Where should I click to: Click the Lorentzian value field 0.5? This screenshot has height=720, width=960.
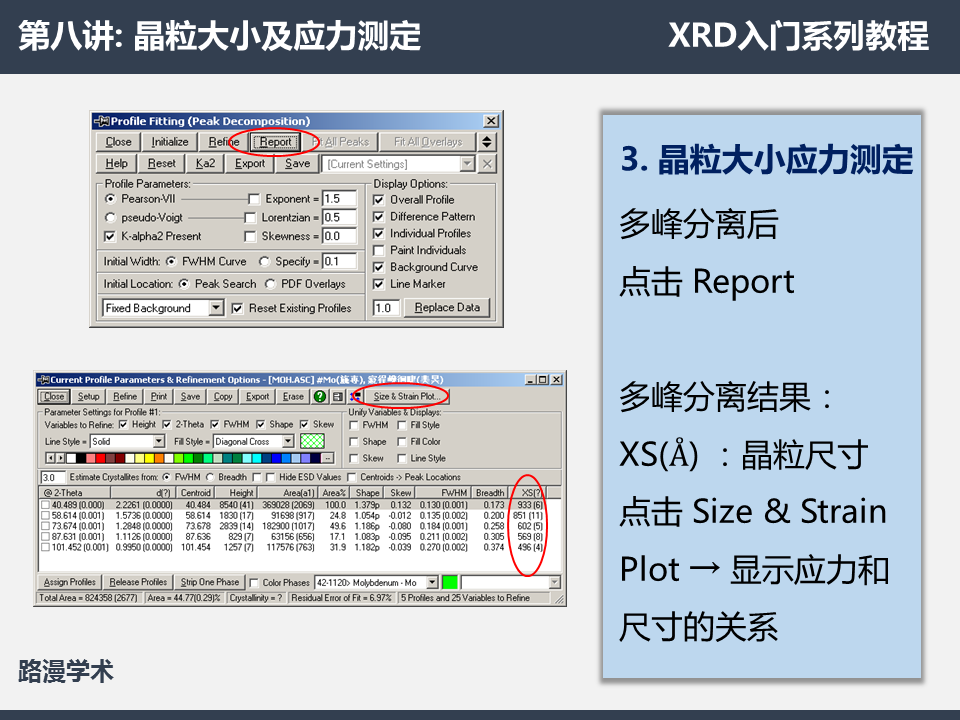click(x=339, y=217)
